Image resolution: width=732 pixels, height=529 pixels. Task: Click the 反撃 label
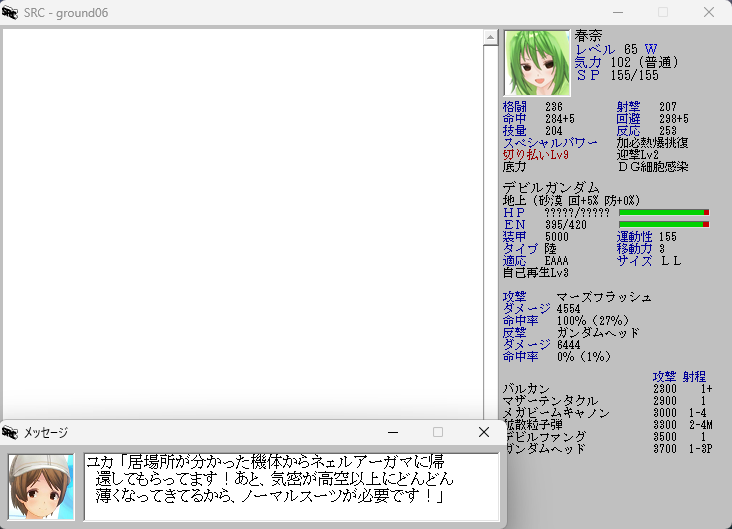(x=514, y=333)
